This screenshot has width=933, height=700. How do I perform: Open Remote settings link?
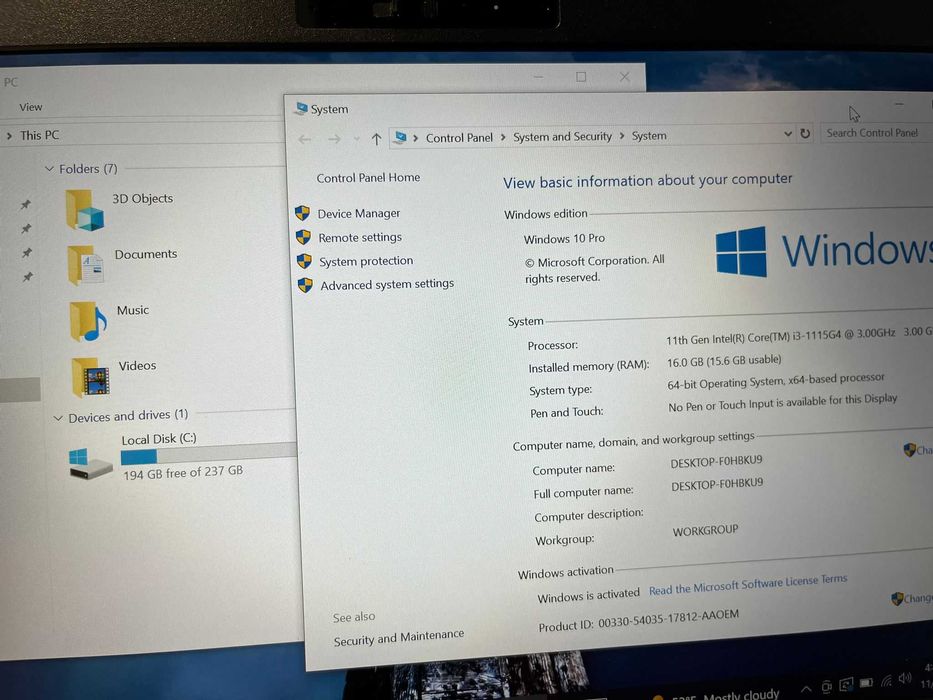click(360, 238)
